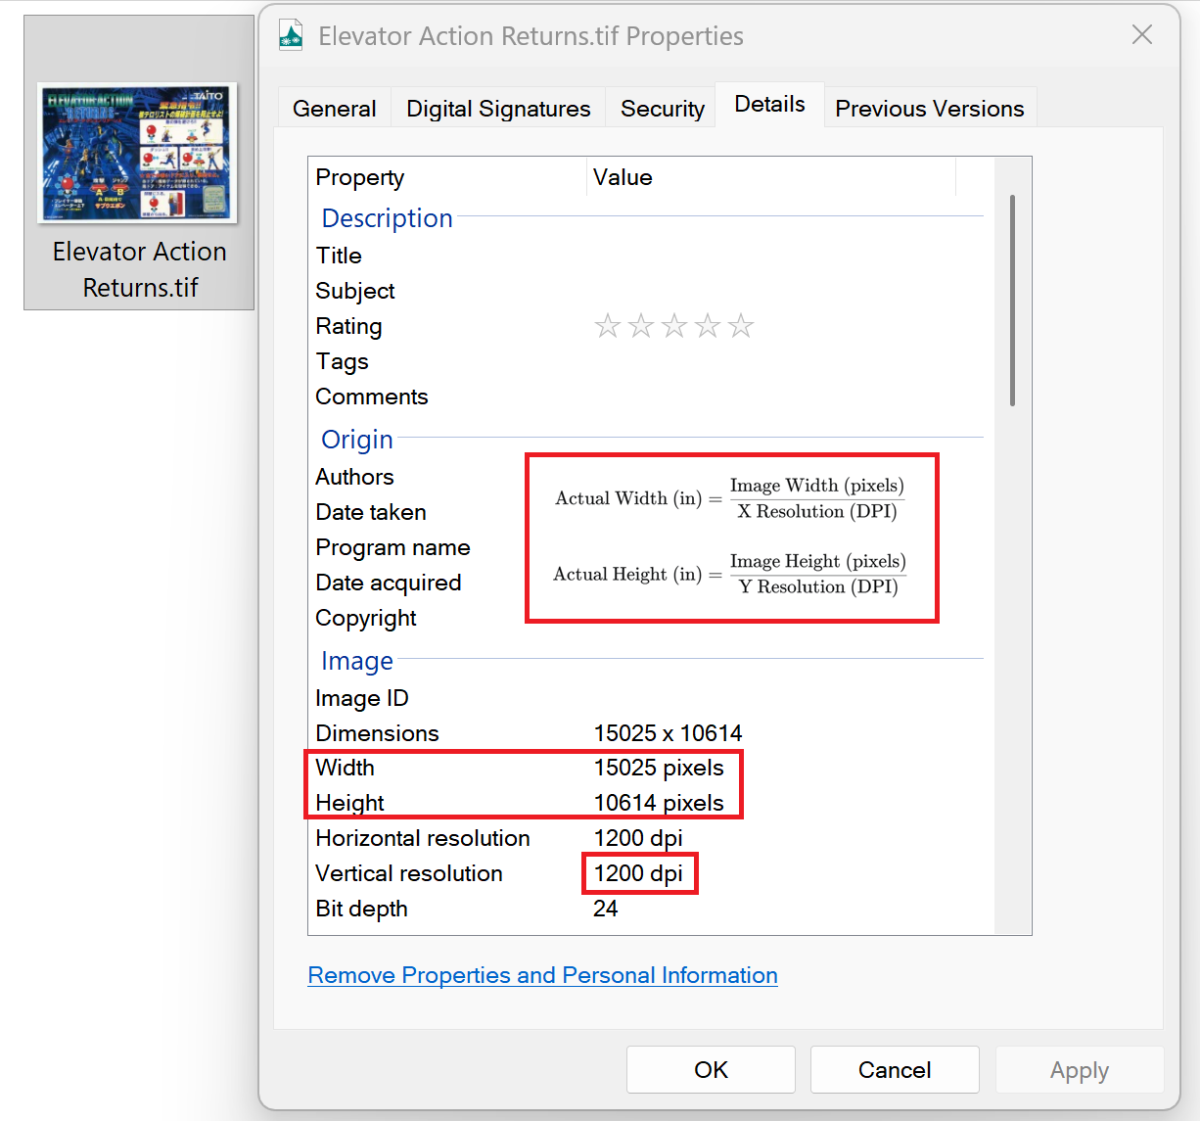
Task: Click the Bit depth value 24
Action: click(x=606, y=908)
